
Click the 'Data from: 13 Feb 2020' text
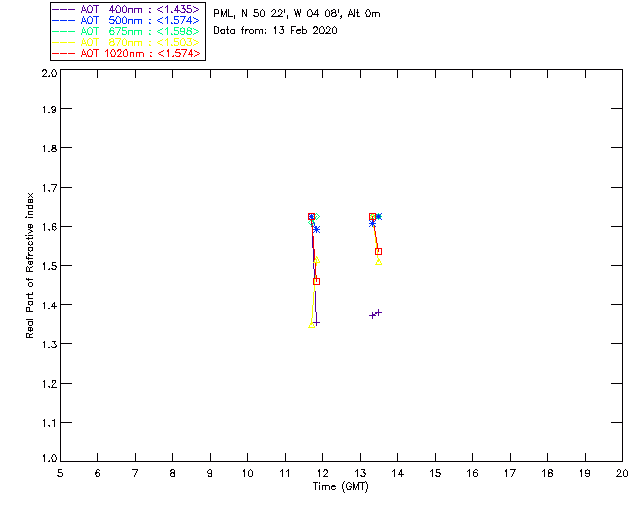(275, 31)
